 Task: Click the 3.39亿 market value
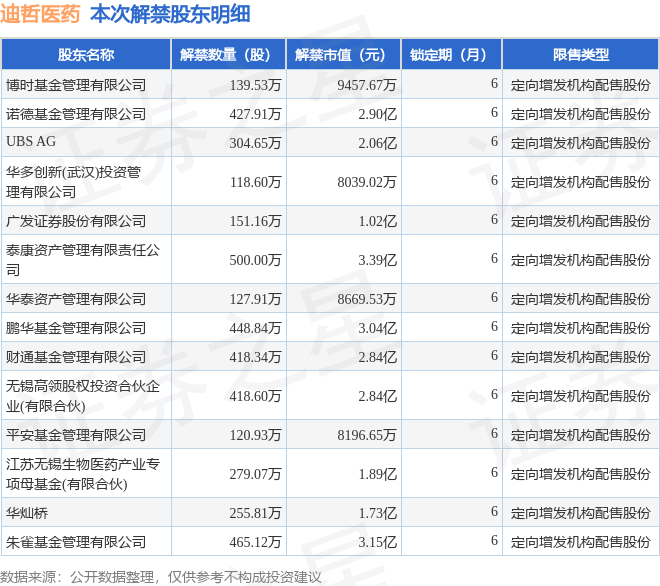coord(377,260)
